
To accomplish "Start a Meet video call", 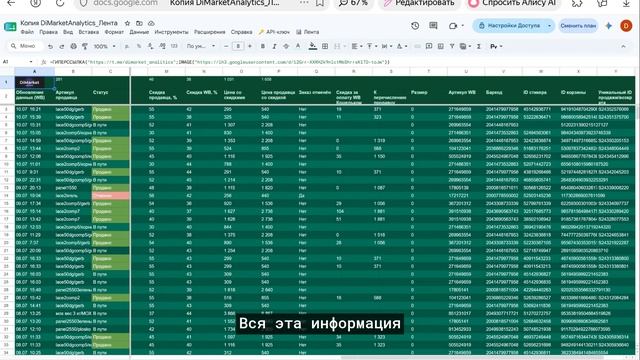I will pyautogui.click(x=453, y=26).
